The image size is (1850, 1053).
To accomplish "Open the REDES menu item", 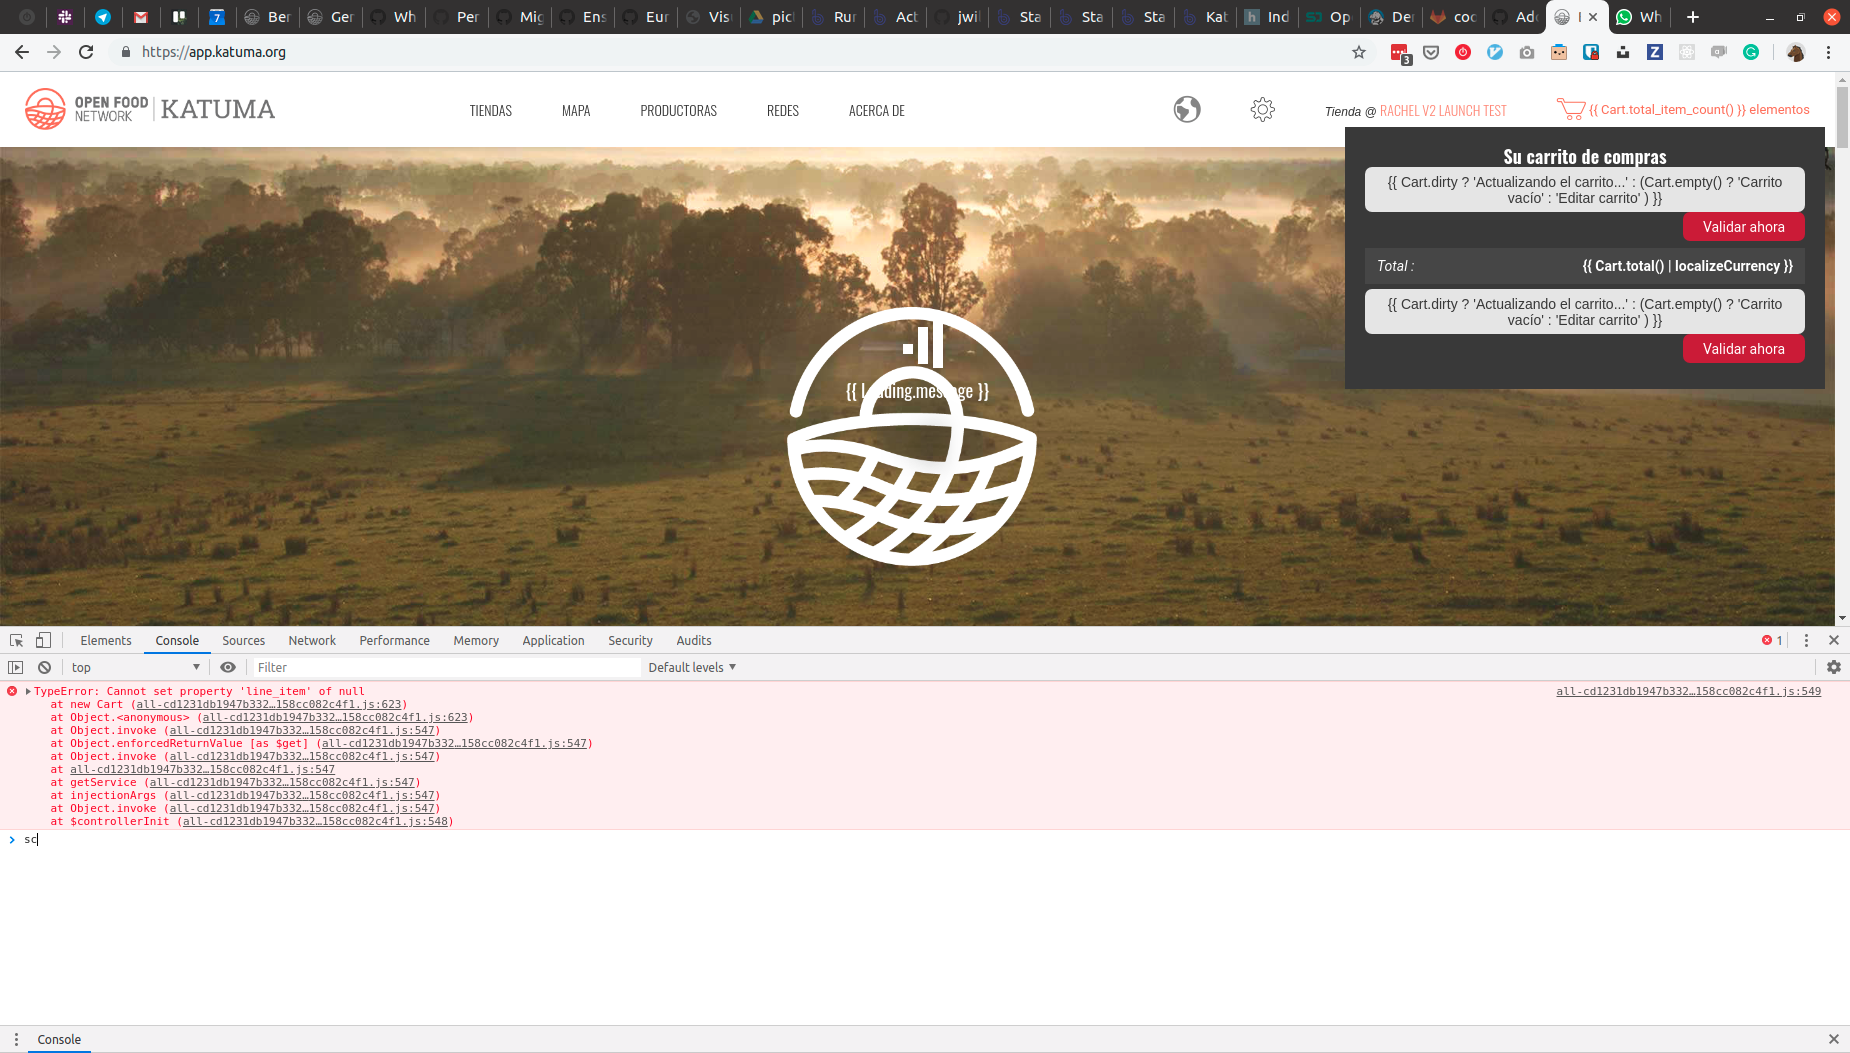I will click(x=783, y=110).
